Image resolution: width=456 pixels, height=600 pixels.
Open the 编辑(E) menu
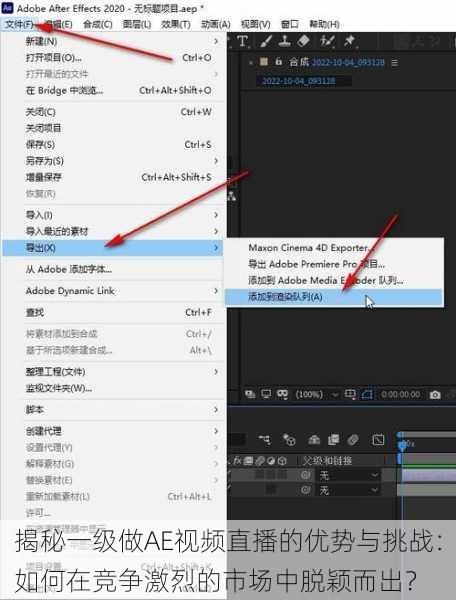pos(58,24)
